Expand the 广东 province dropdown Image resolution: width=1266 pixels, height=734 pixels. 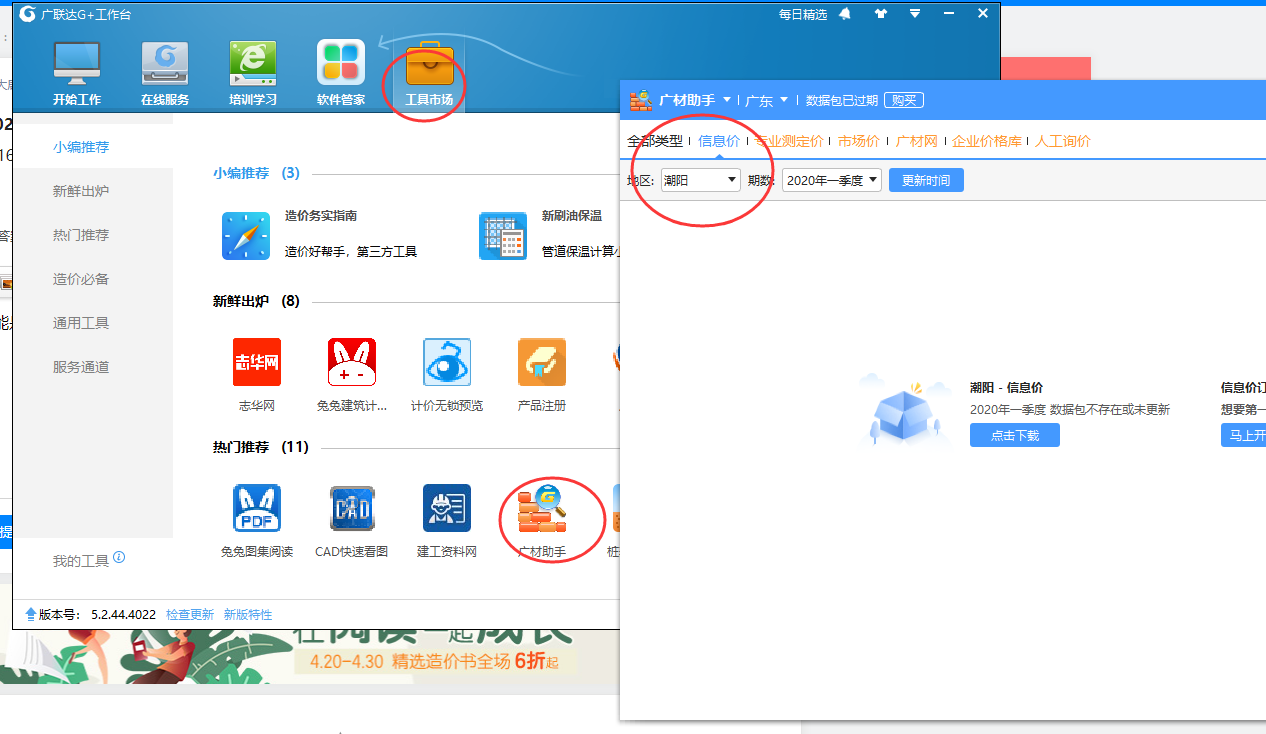[x=784, y=100]
